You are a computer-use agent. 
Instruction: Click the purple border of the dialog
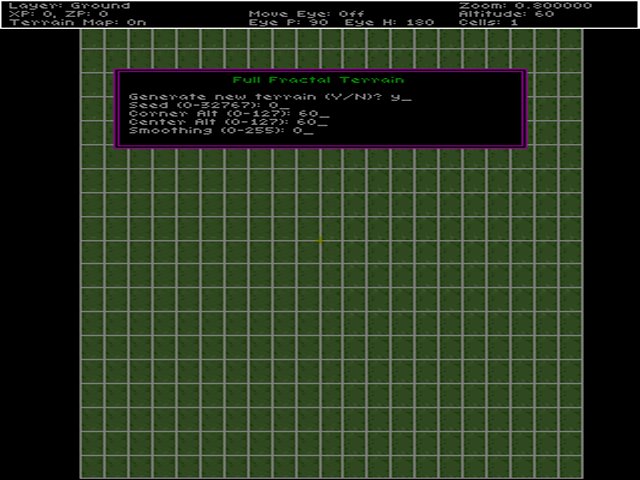click(x=117, y=110)
